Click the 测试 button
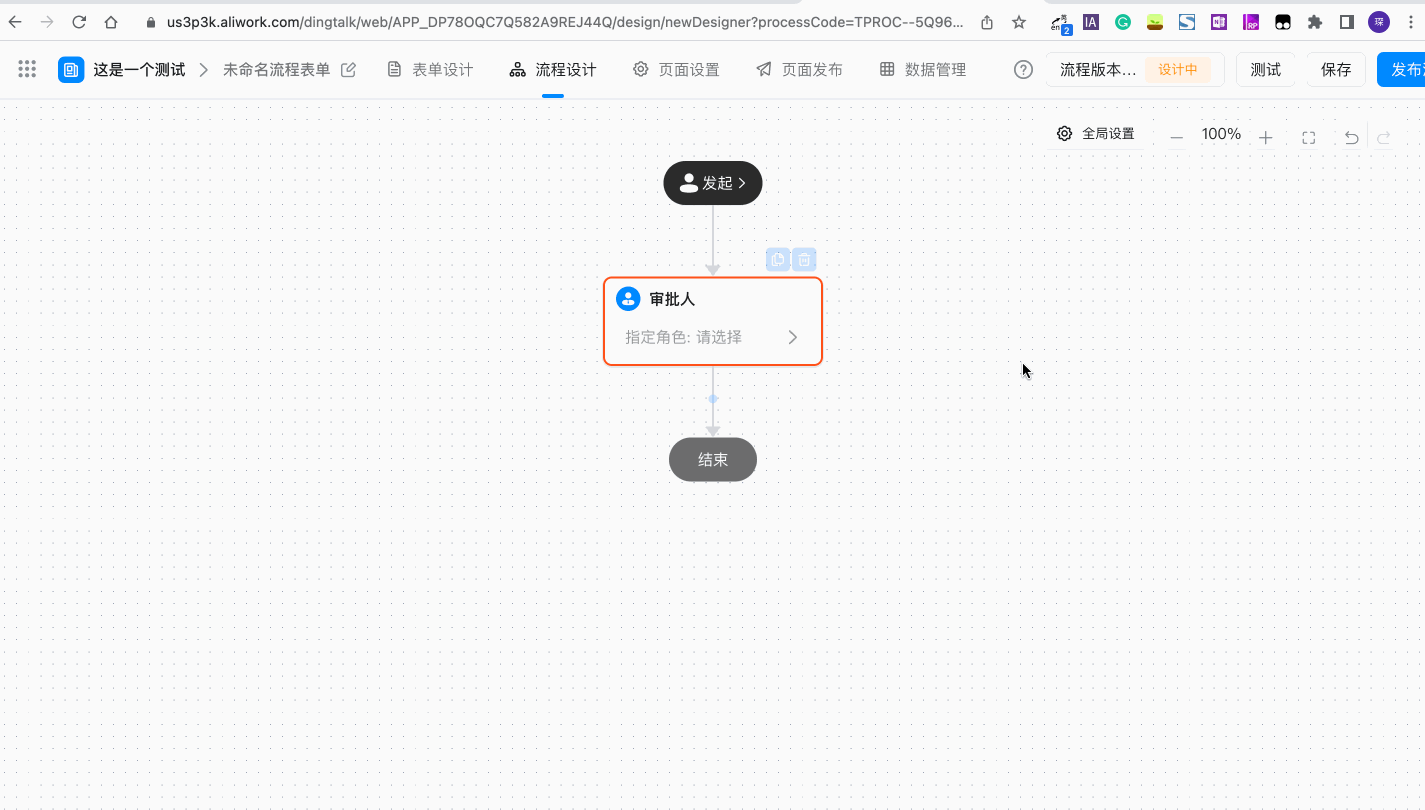 [x=1266, y=70]
